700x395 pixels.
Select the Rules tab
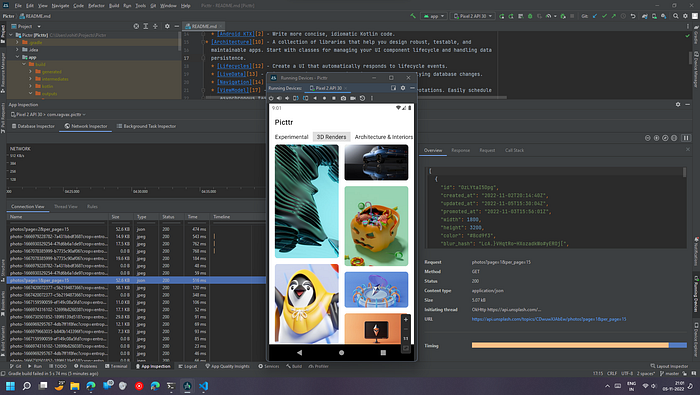[x=92, y=207]
